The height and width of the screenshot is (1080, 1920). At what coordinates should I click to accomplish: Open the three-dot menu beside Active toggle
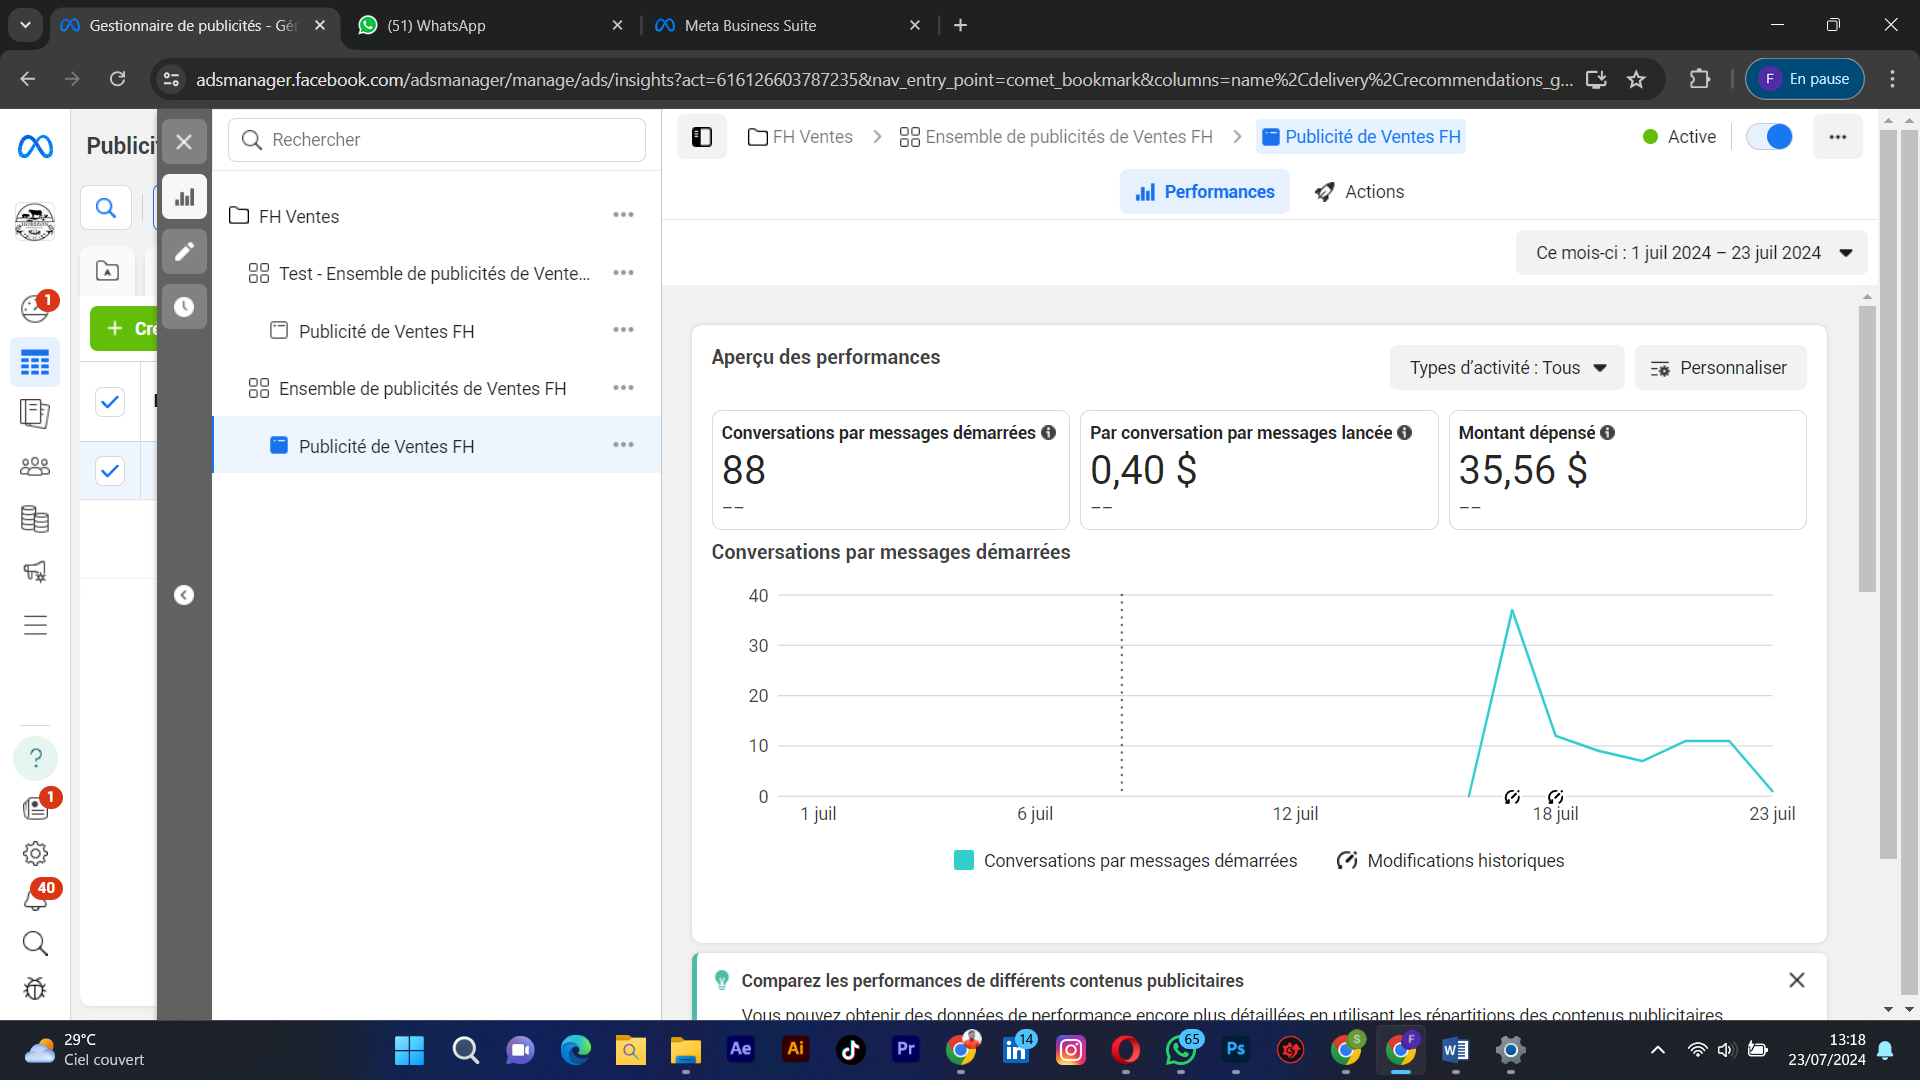pyautogui.click(x=1838, y=137)
